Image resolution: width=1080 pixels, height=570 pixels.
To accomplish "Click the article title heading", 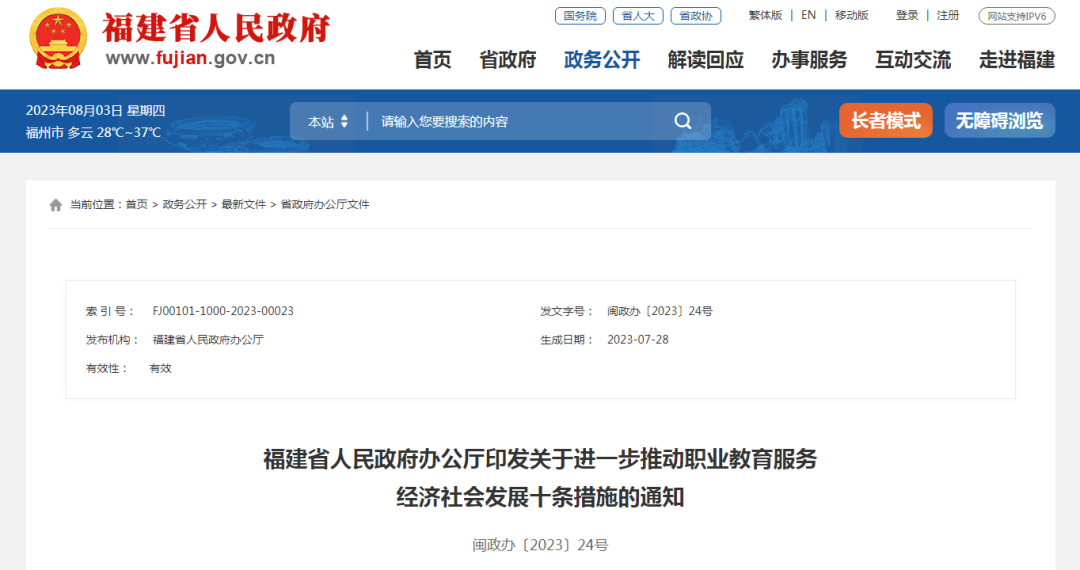I will 540,478.
